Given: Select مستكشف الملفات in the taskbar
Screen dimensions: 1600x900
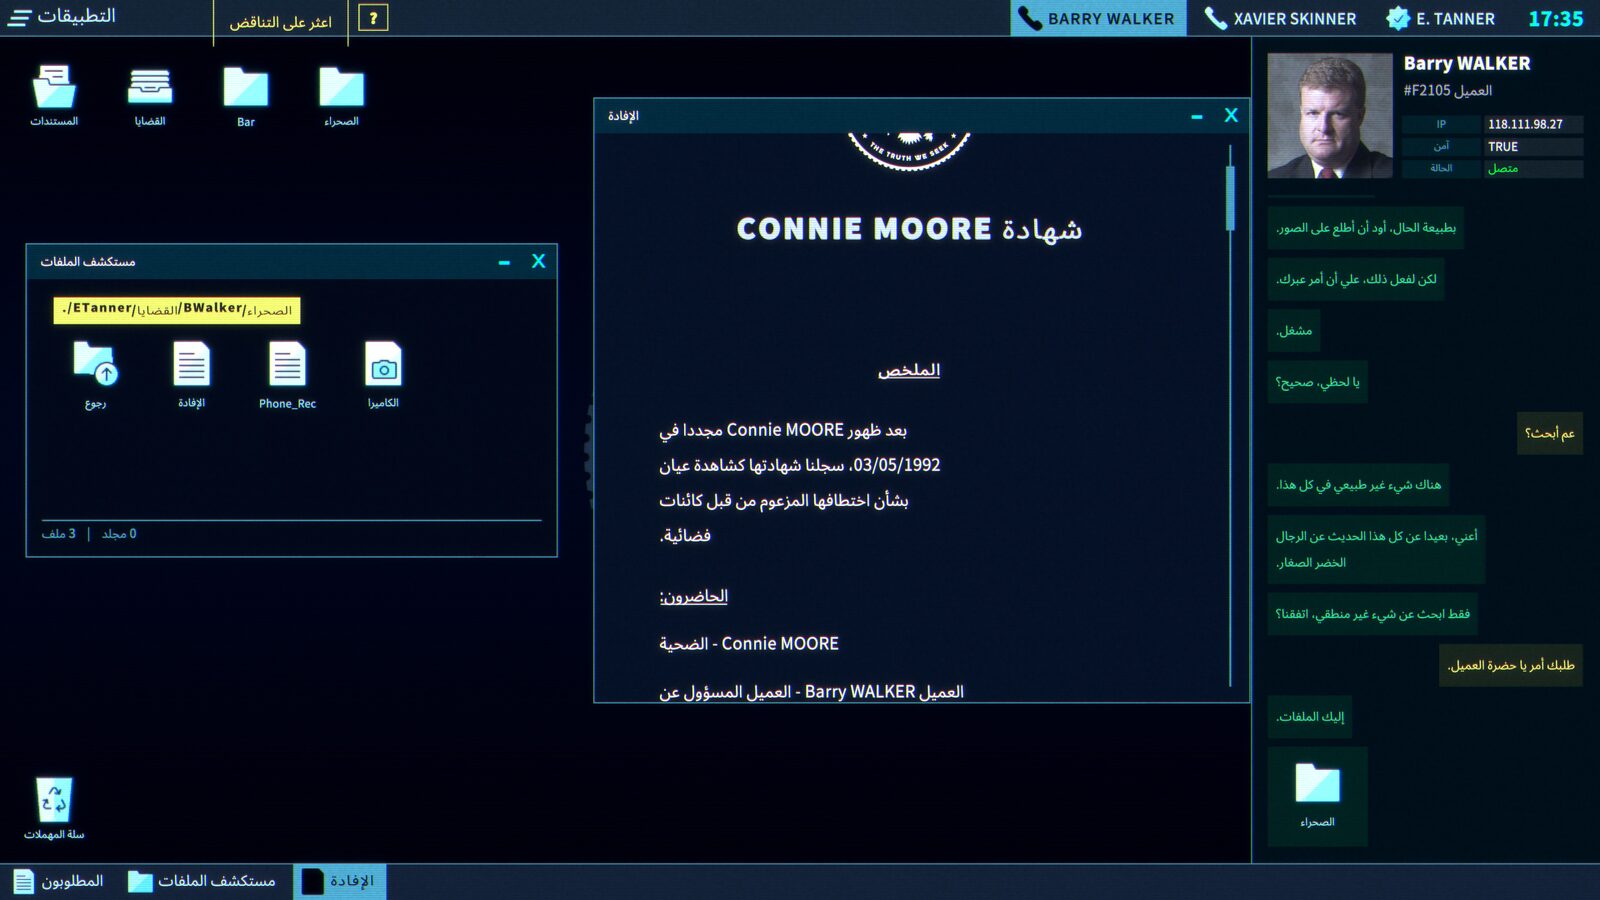Looking at the screenshot, I should (202, 881).
